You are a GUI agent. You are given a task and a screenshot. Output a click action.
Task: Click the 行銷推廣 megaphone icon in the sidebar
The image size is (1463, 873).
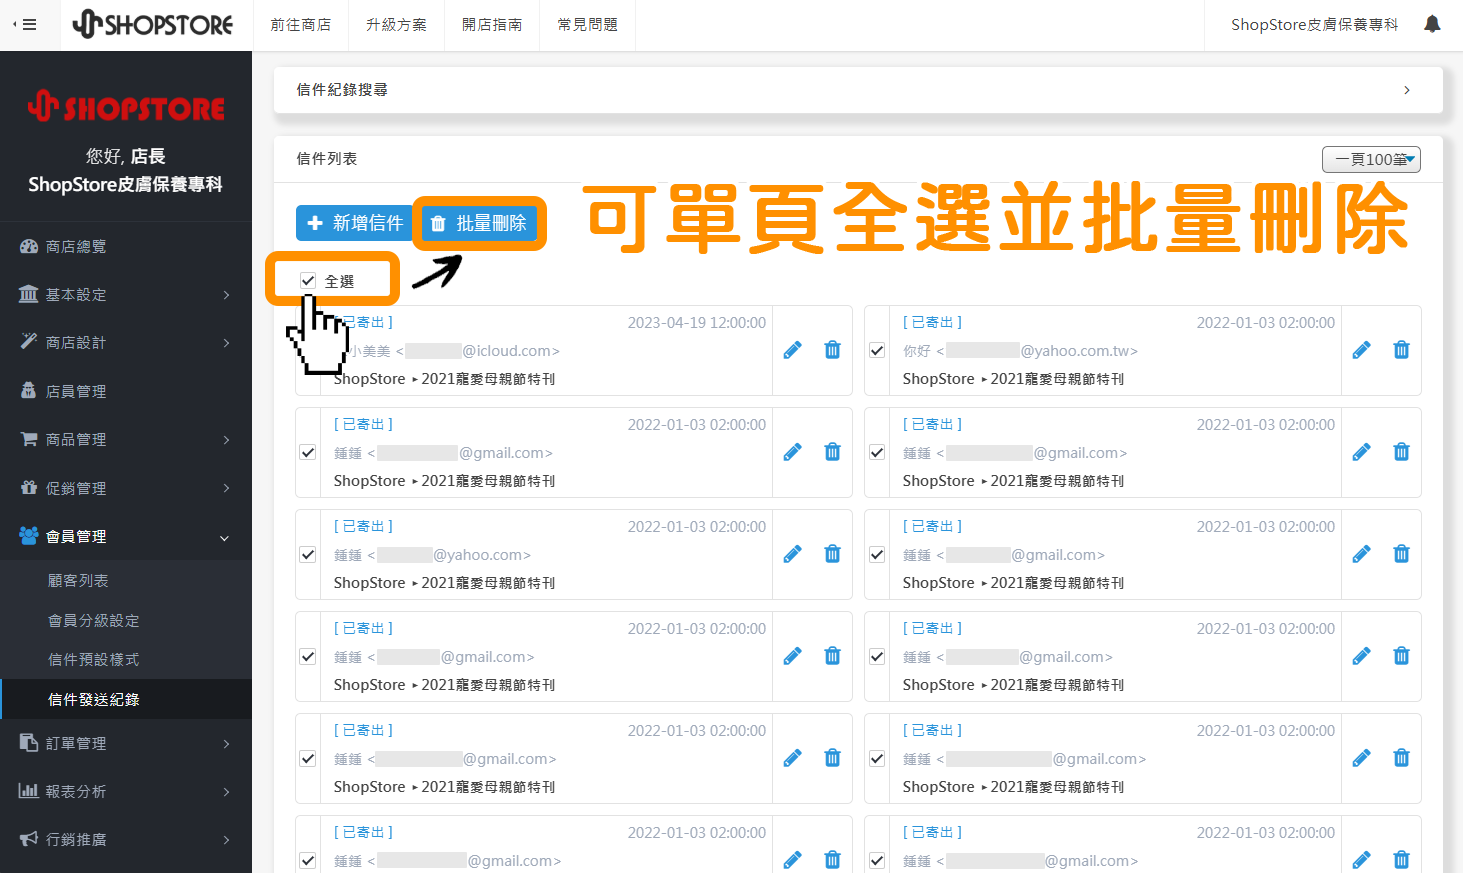[x=29, y=839]
